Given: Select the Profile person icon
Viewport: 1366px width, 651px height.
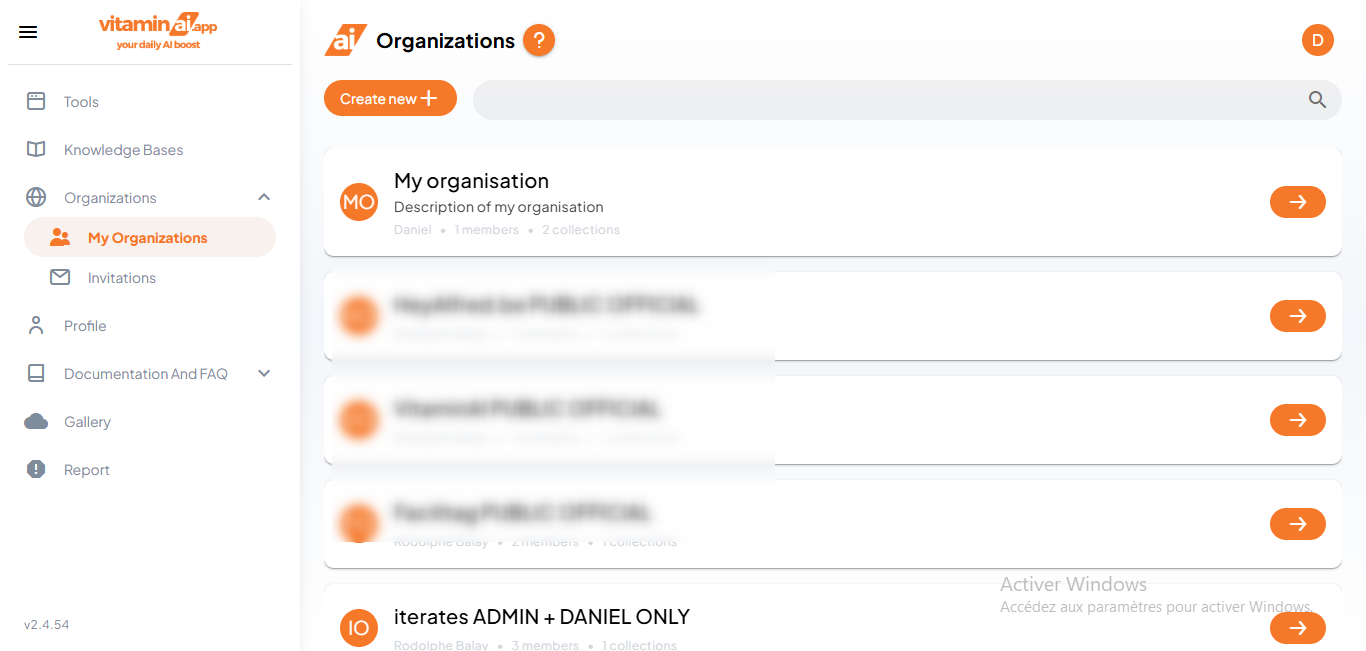Looking at the screenshot, I should (36, 325).
